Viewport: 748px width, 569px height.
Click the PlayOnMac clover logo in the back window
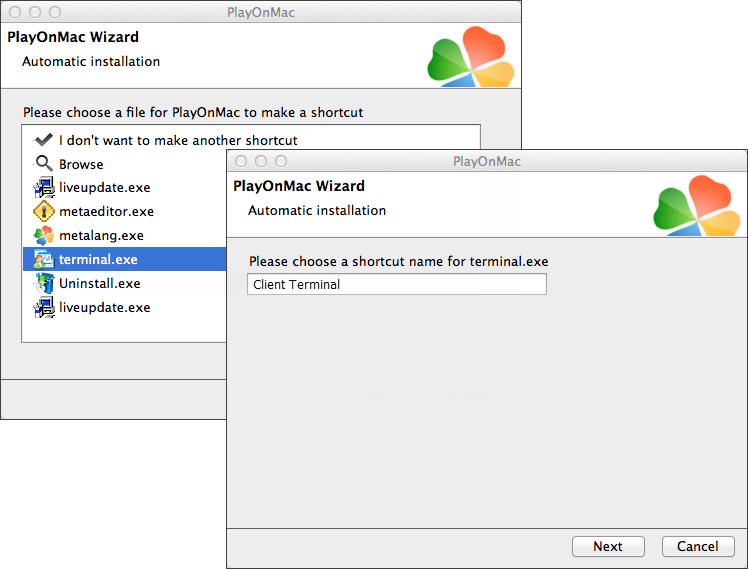[x=468, y=56]
